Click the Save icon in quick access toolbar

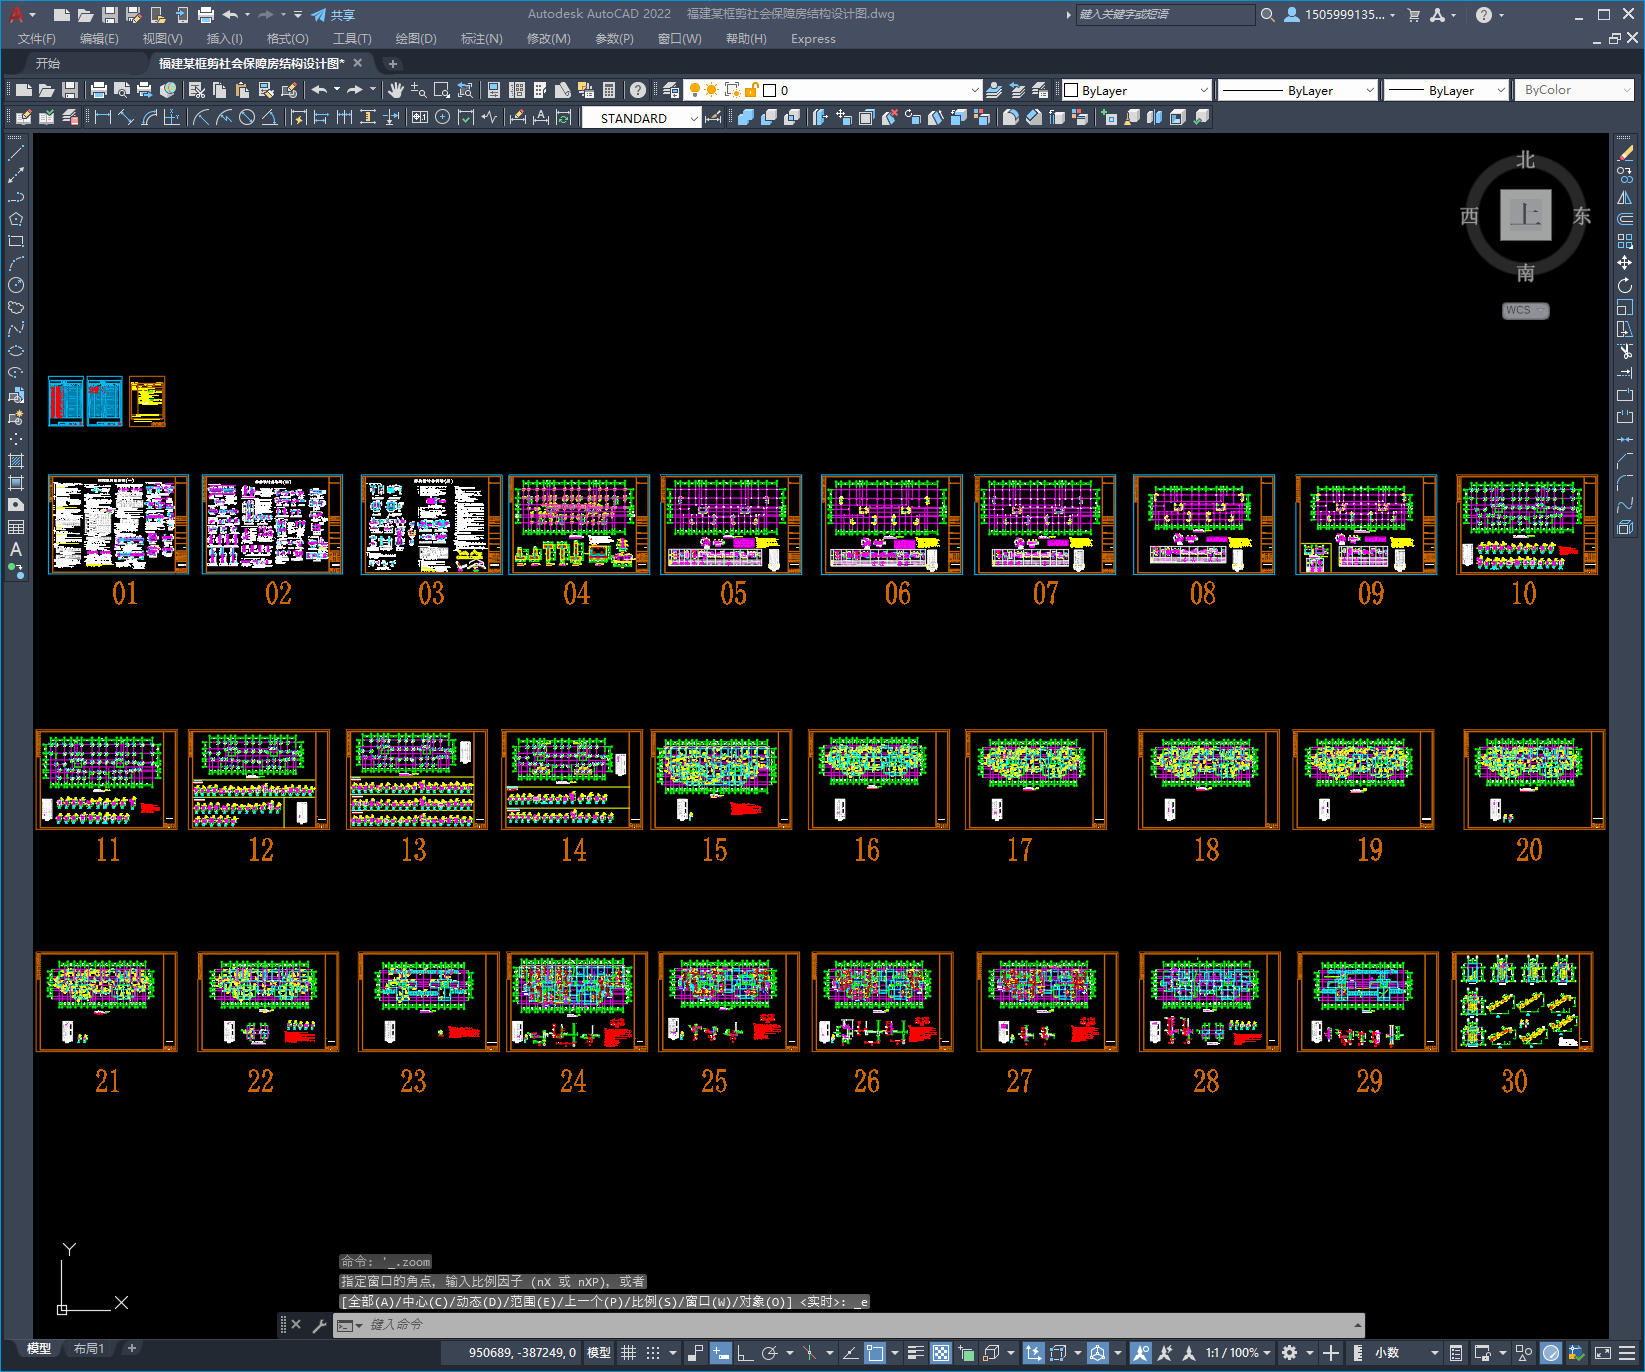(x=110, y=15)
